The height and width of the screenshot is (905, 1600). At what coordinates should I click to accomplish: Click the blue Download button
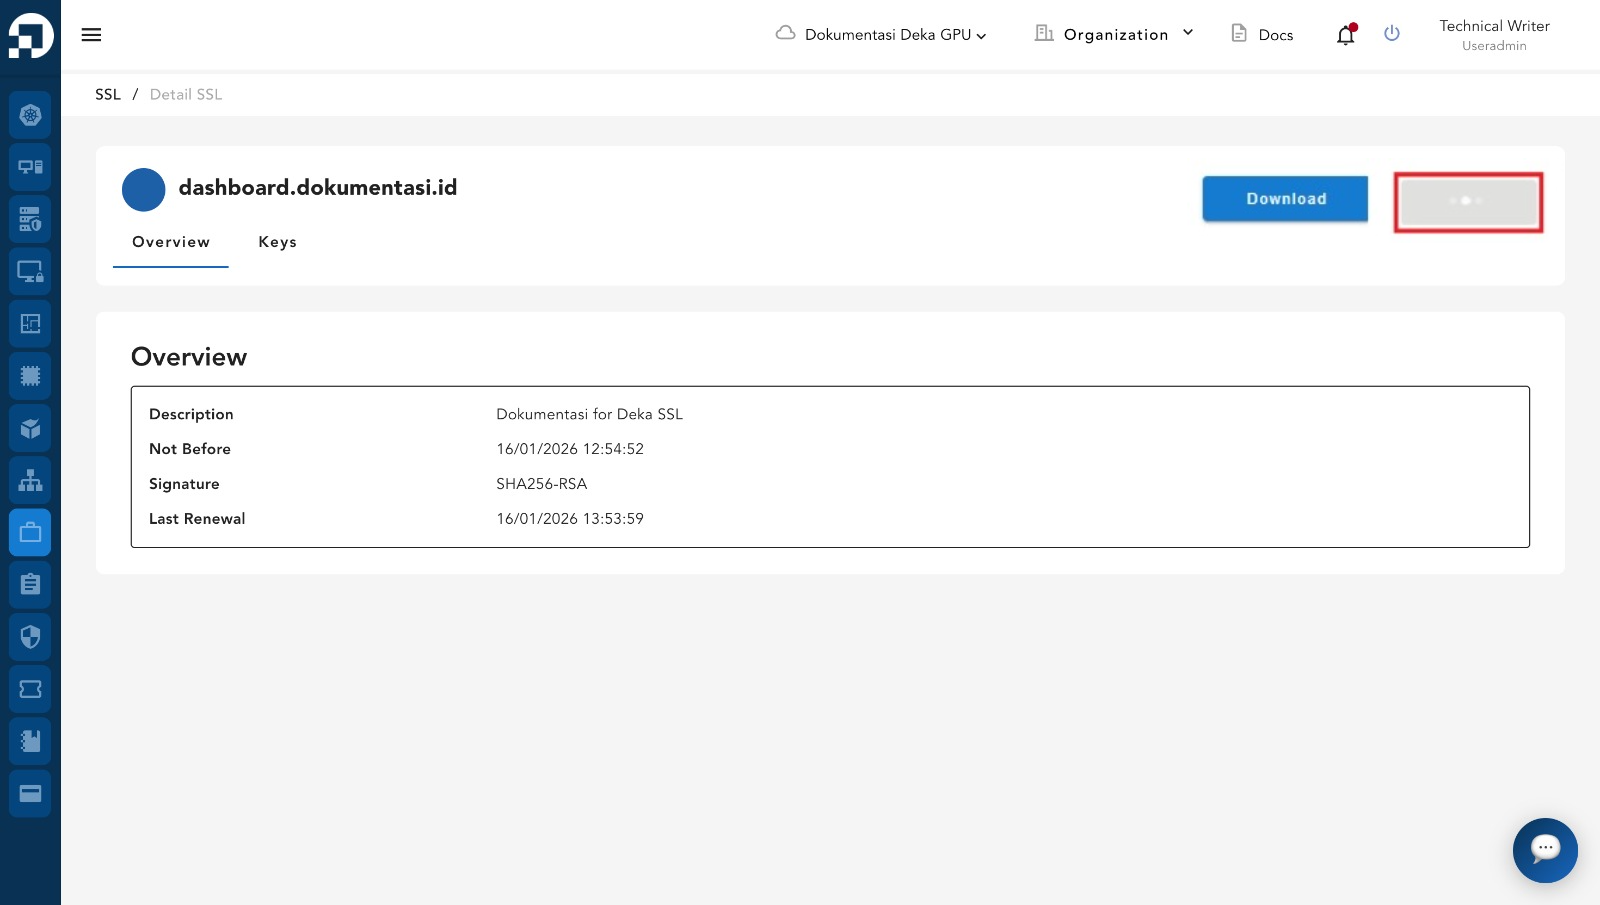(1285, 199)
